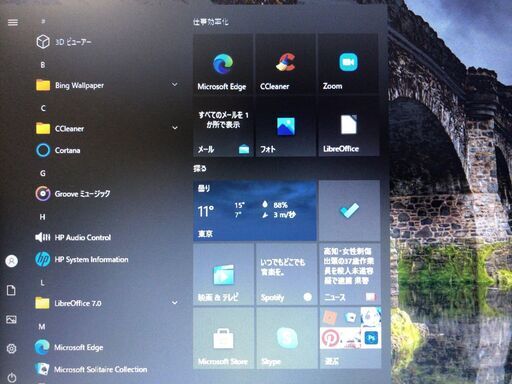Jump using the letter M header

[x=42, y=327]
